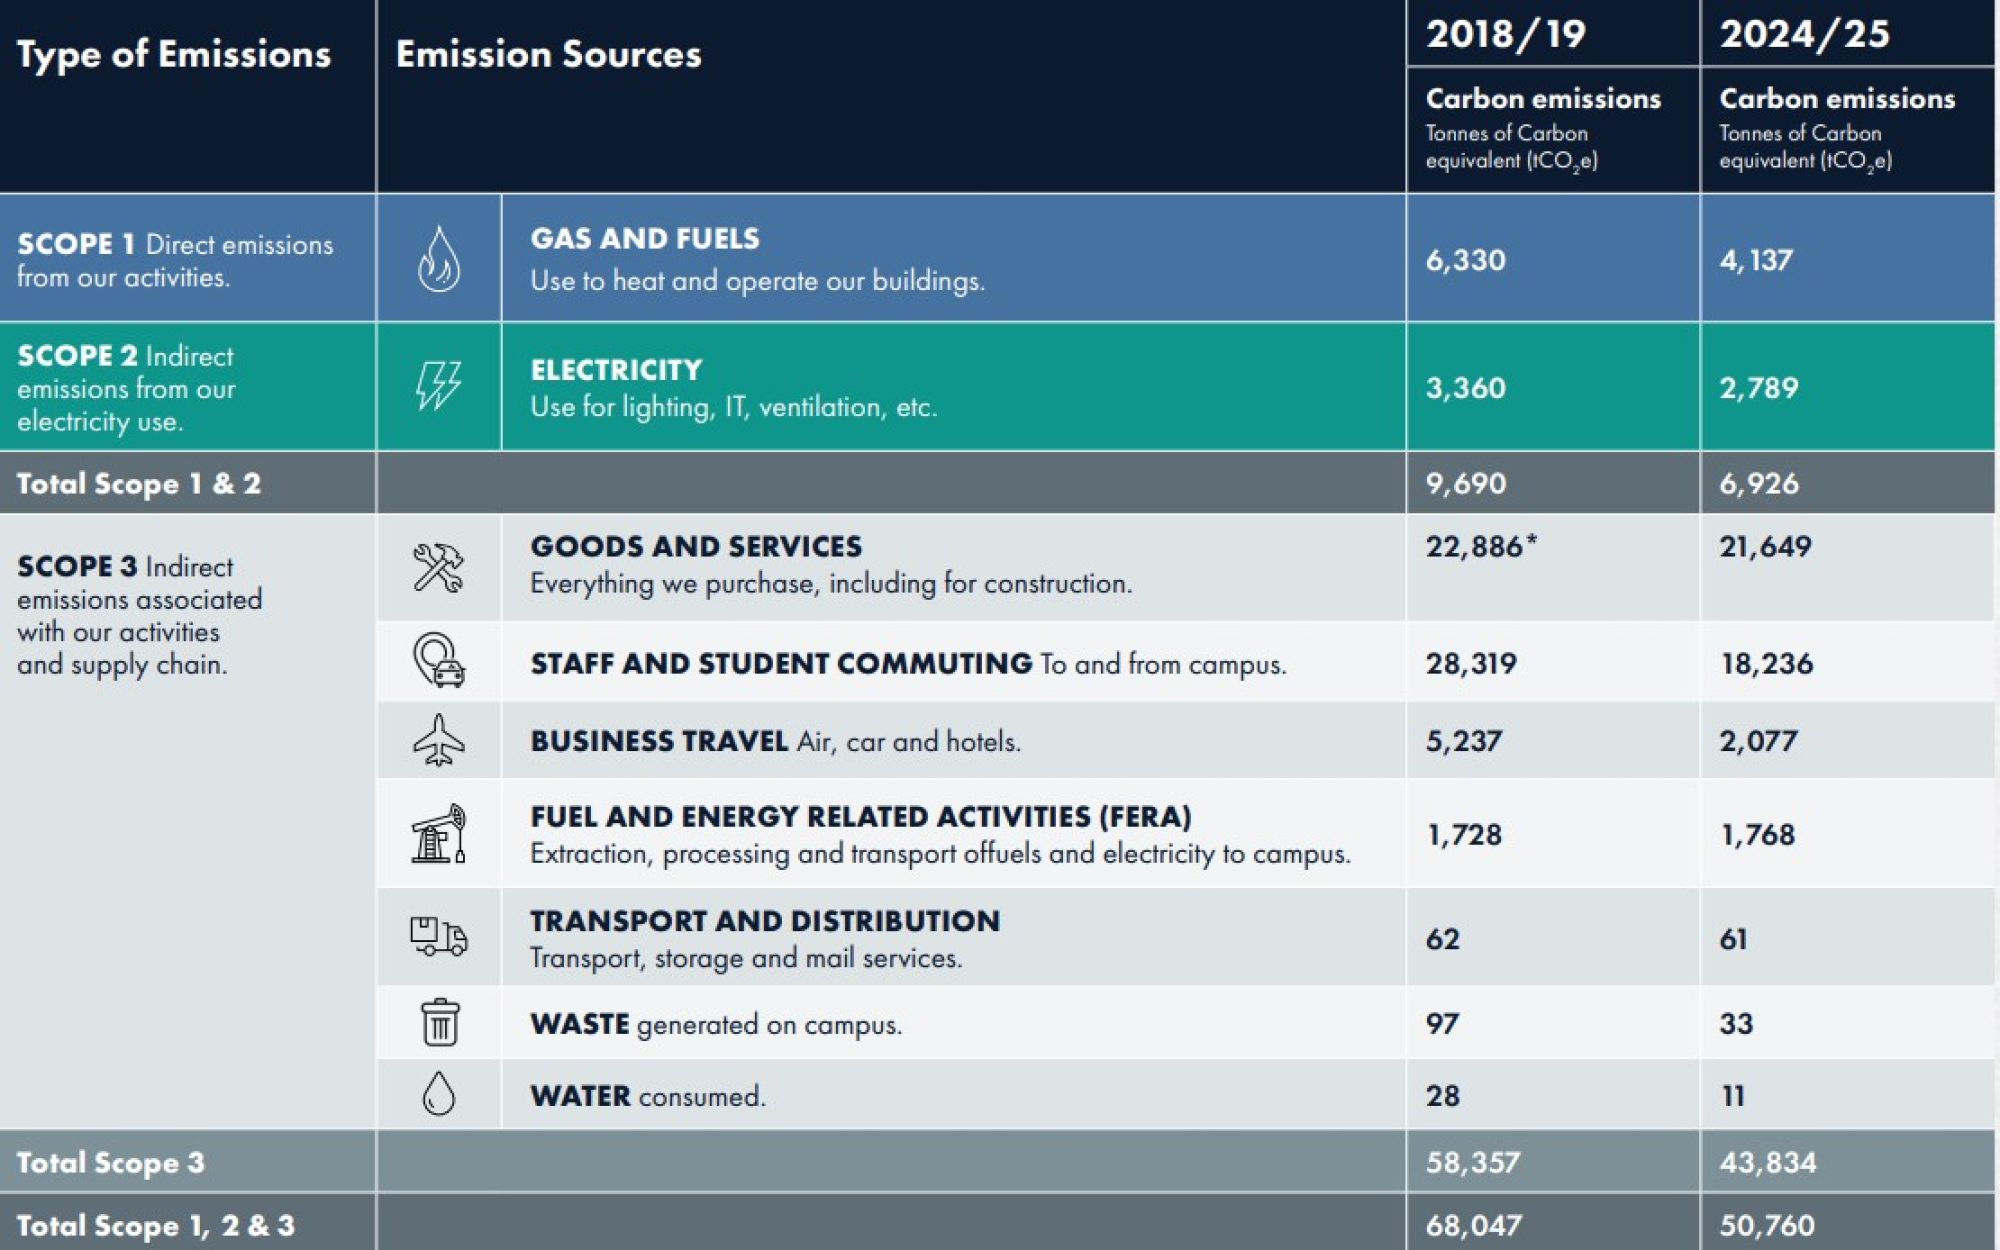Click the SCOPE 2 Indirect emissions label
Screen dimensions: 2000x1250
tap(126, 388)
